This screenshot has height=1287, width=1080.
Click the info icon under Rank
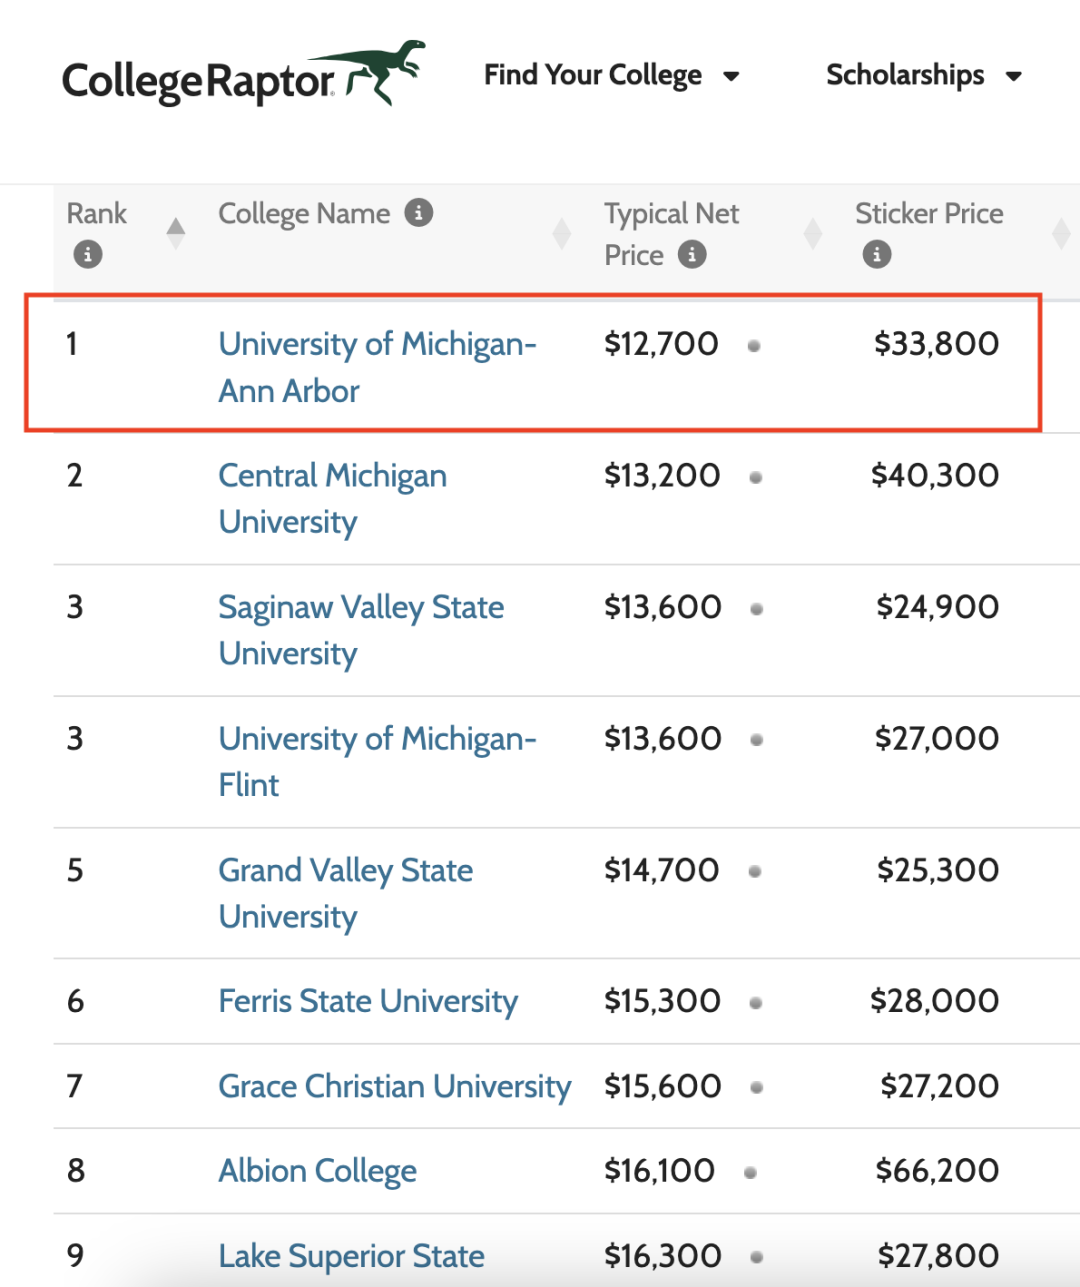pos(88,255)
